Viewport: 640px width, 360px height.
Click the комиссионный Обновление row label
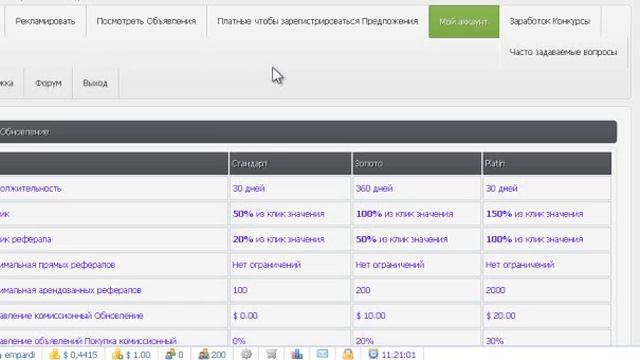tap(71, 316)
